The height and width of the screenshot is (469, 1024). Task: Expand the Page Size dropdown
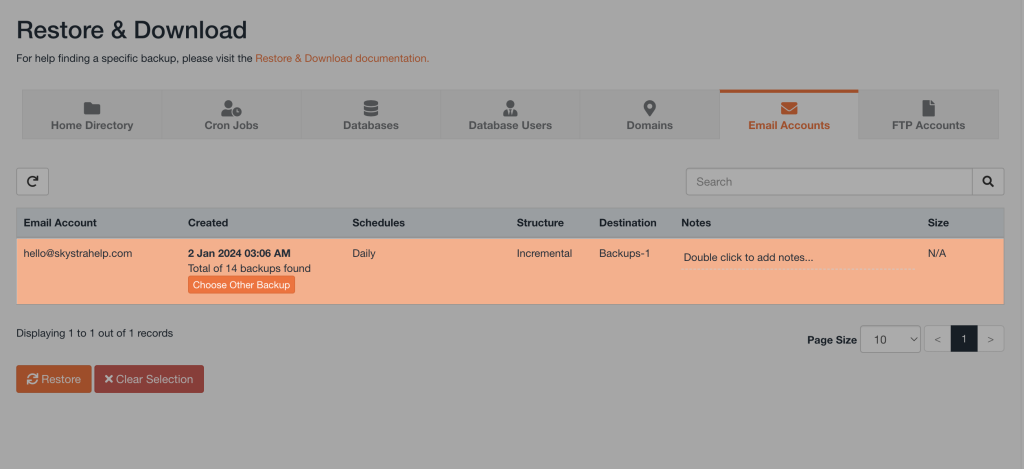pos(890,339)
